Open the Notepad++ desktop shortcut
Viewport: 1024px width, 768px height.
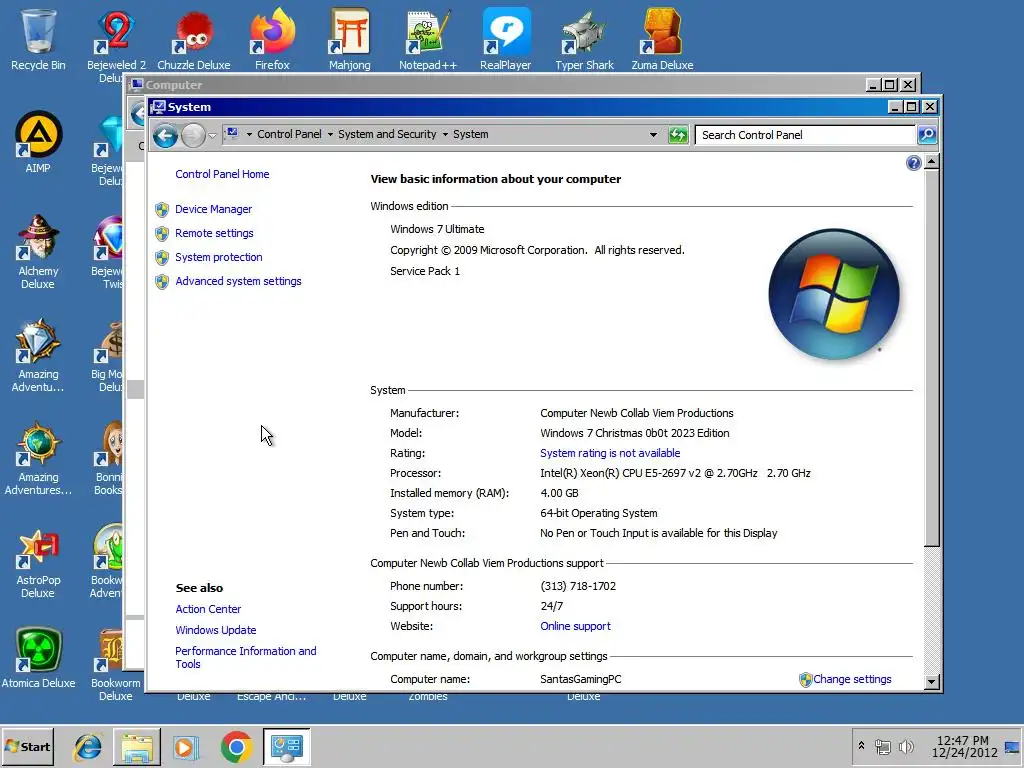click(x=428, y=39)
